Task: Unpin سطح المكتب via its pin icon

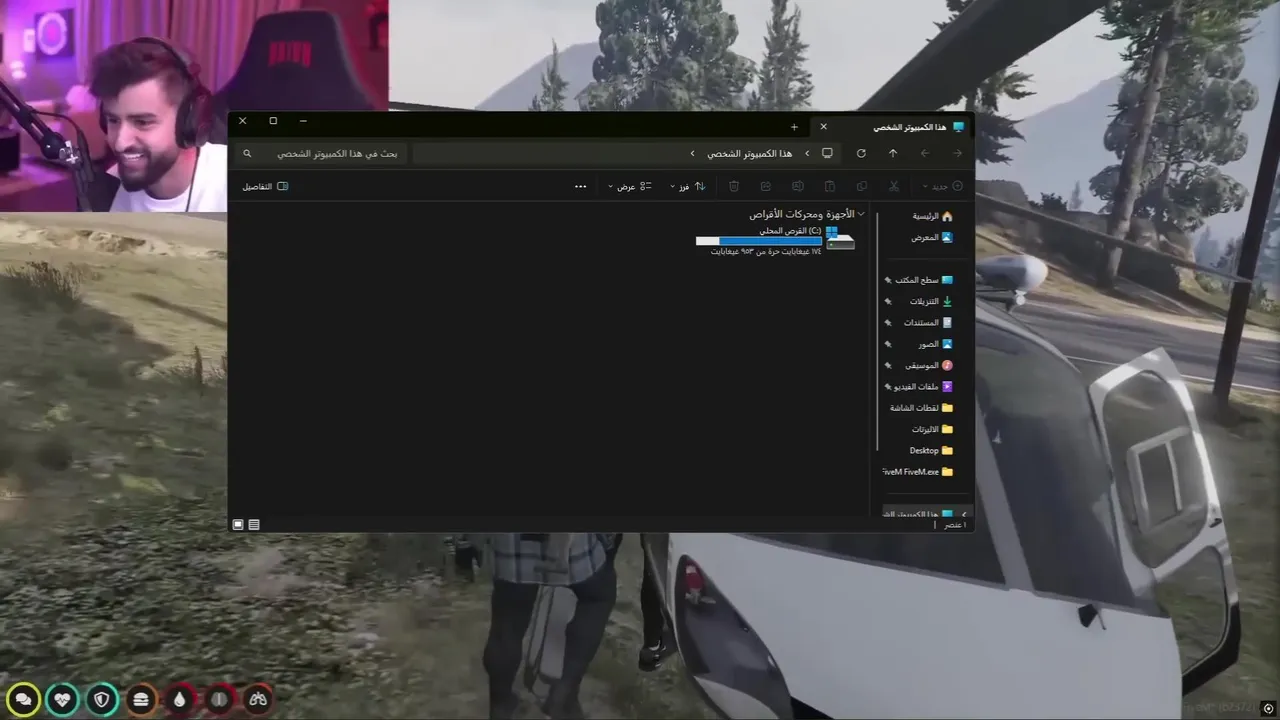Action: (x=887, y=280)
